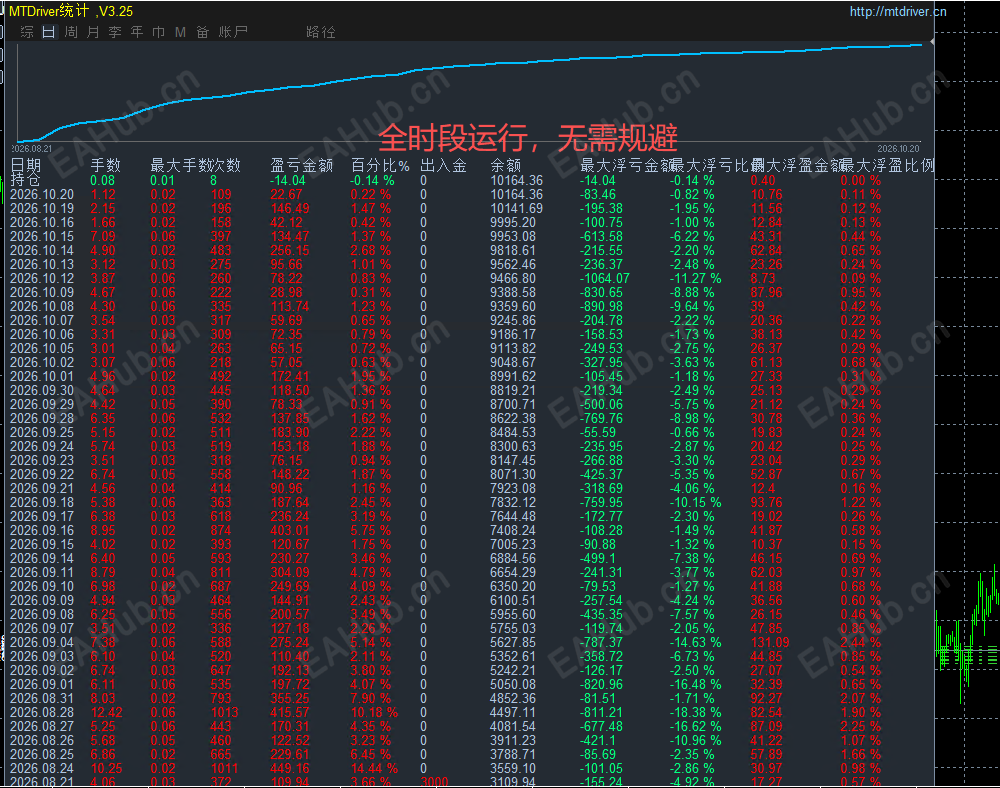1000x788 pixels.
Task: Select the 路径 path tab
Action: [x=320, y=32]
